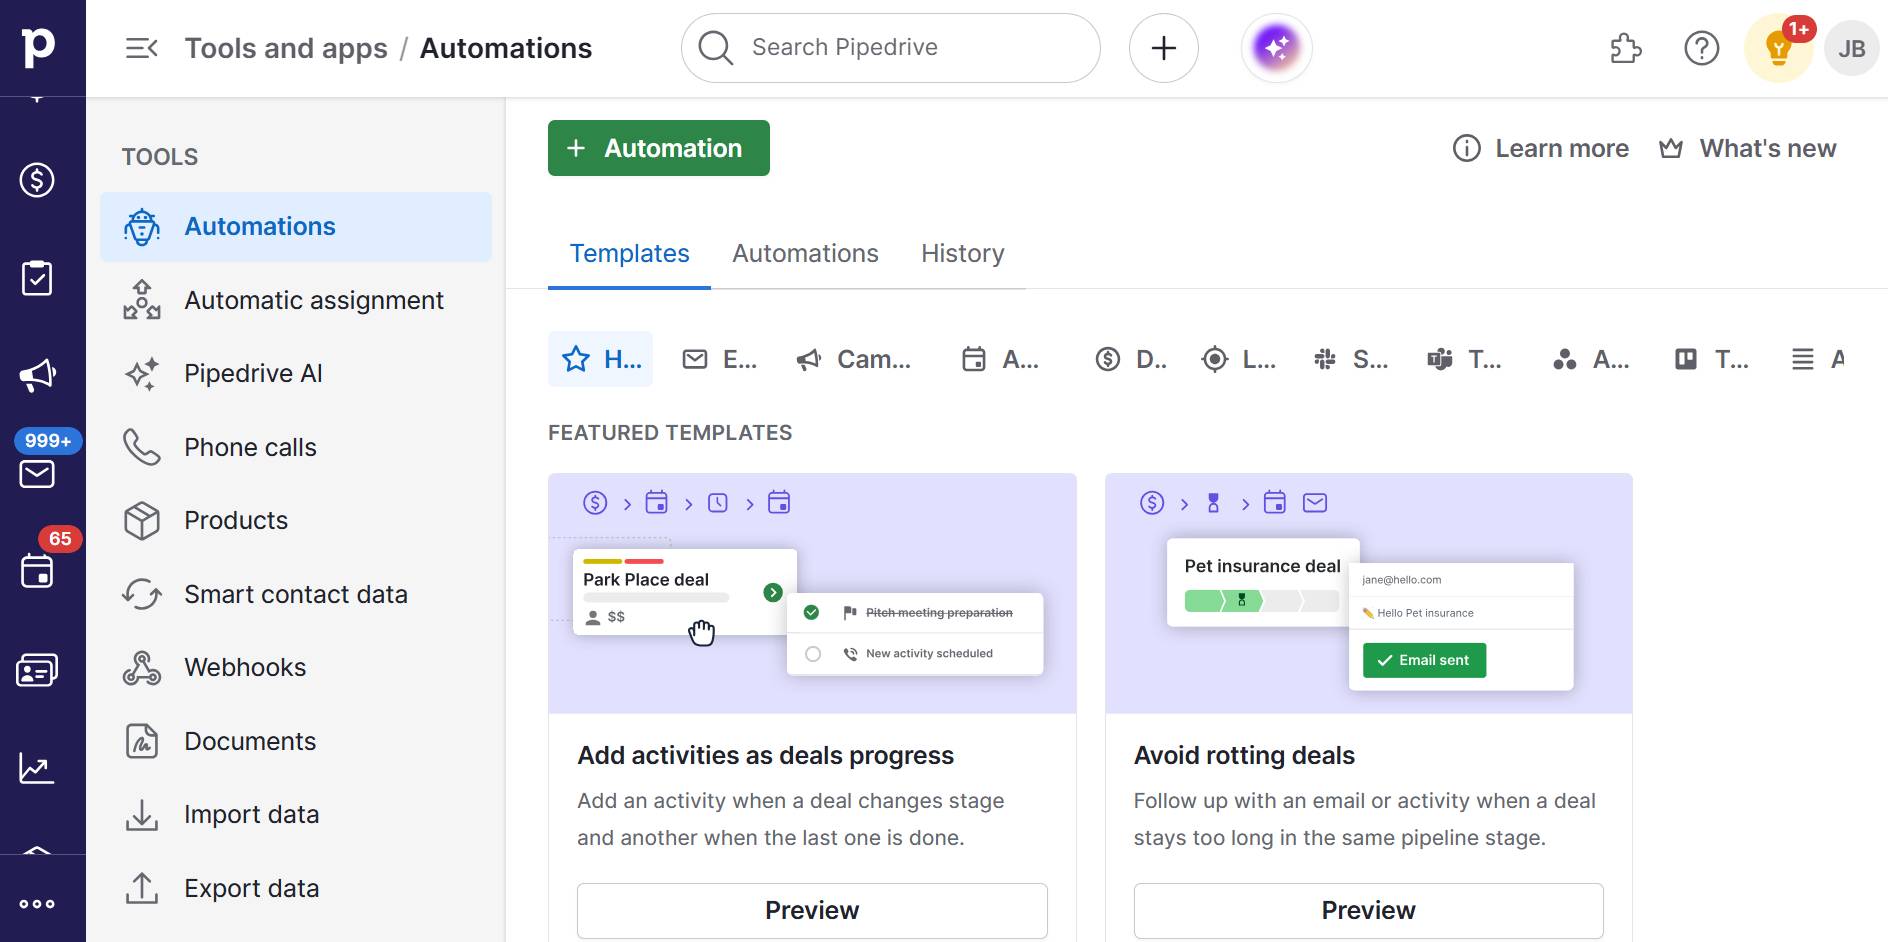Switch to the Automations tab

(804, 253)
